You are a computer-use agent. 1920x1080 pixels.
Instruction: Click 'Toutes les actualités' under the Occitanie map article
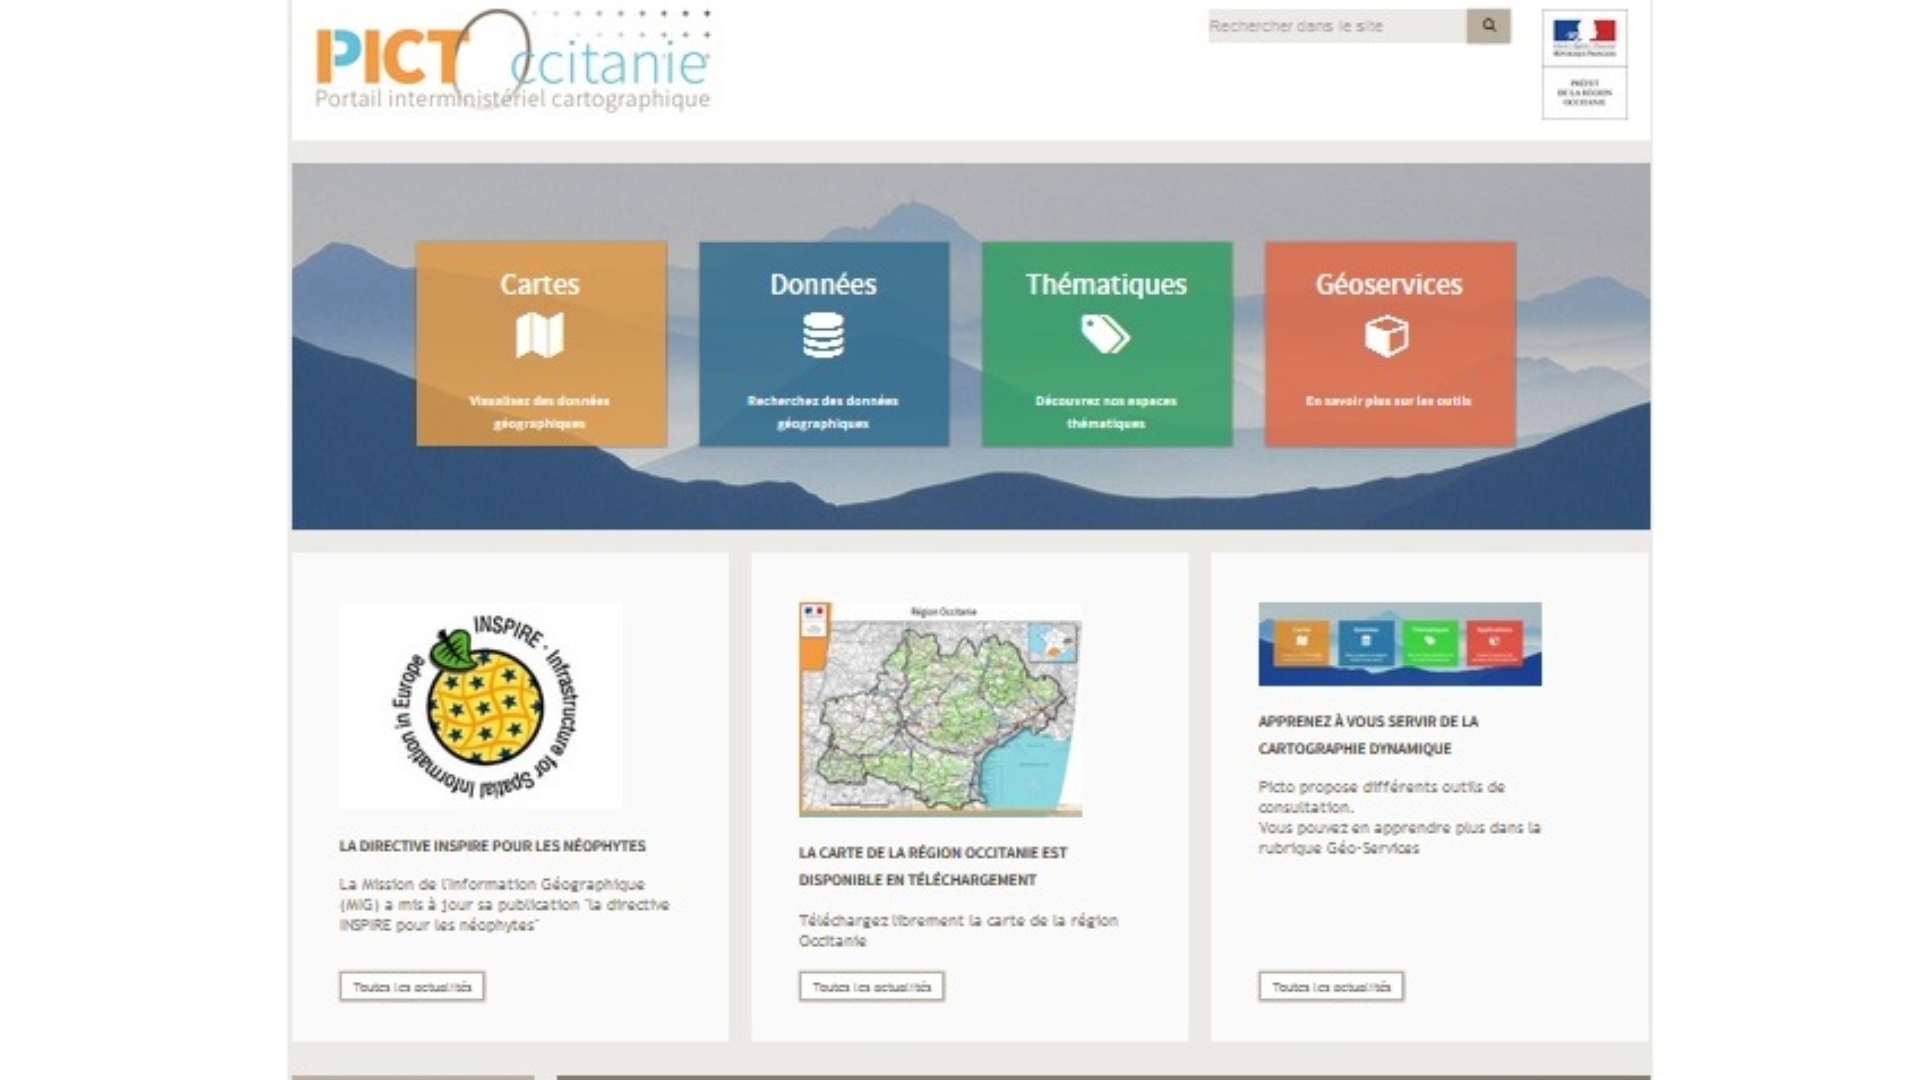coord(871,987)
